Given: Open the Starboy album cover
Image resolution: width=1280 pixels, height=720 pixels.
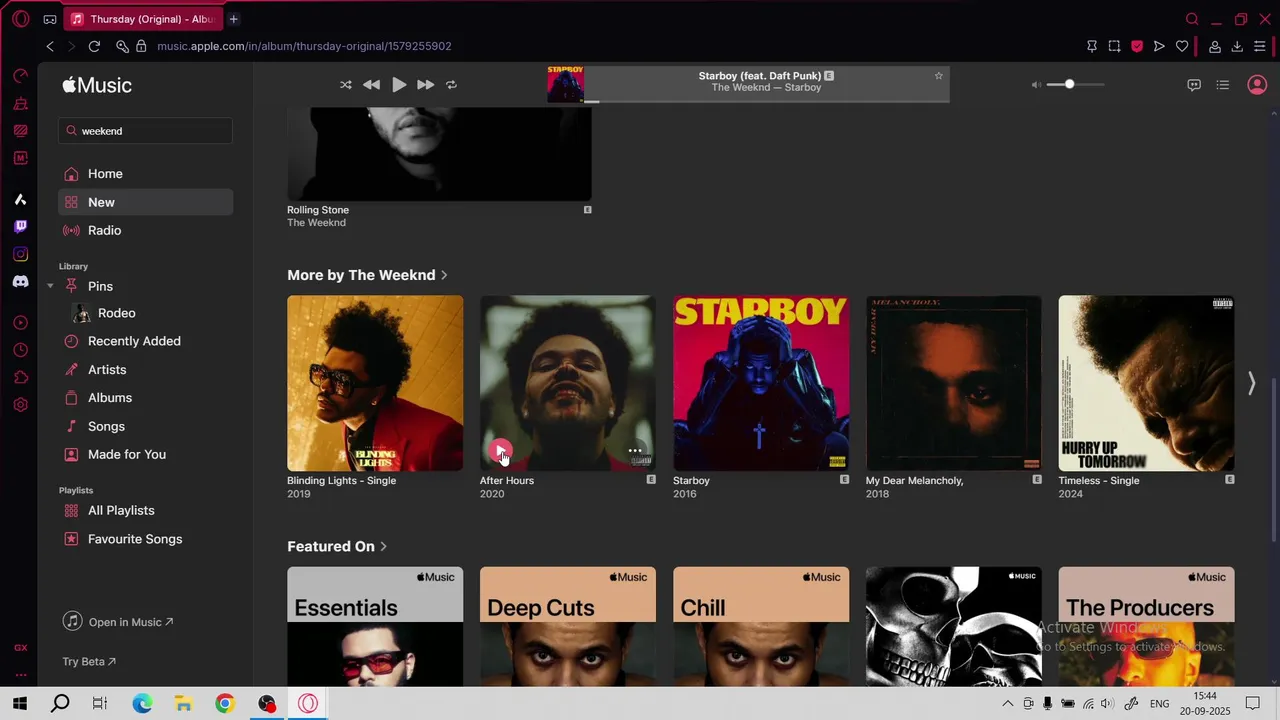Looking at the screenshot, I should (x=761, y=383).
